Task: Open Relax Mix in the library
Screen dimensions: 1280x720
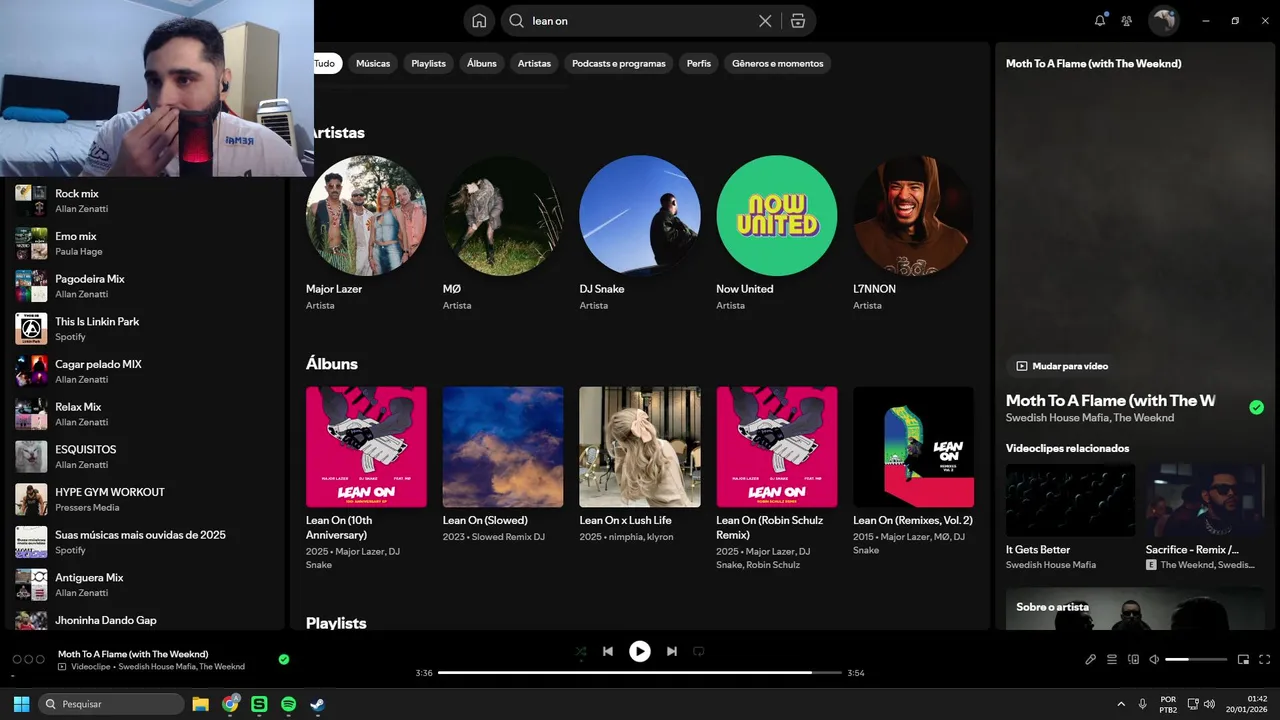Action: tap(145, 414)
